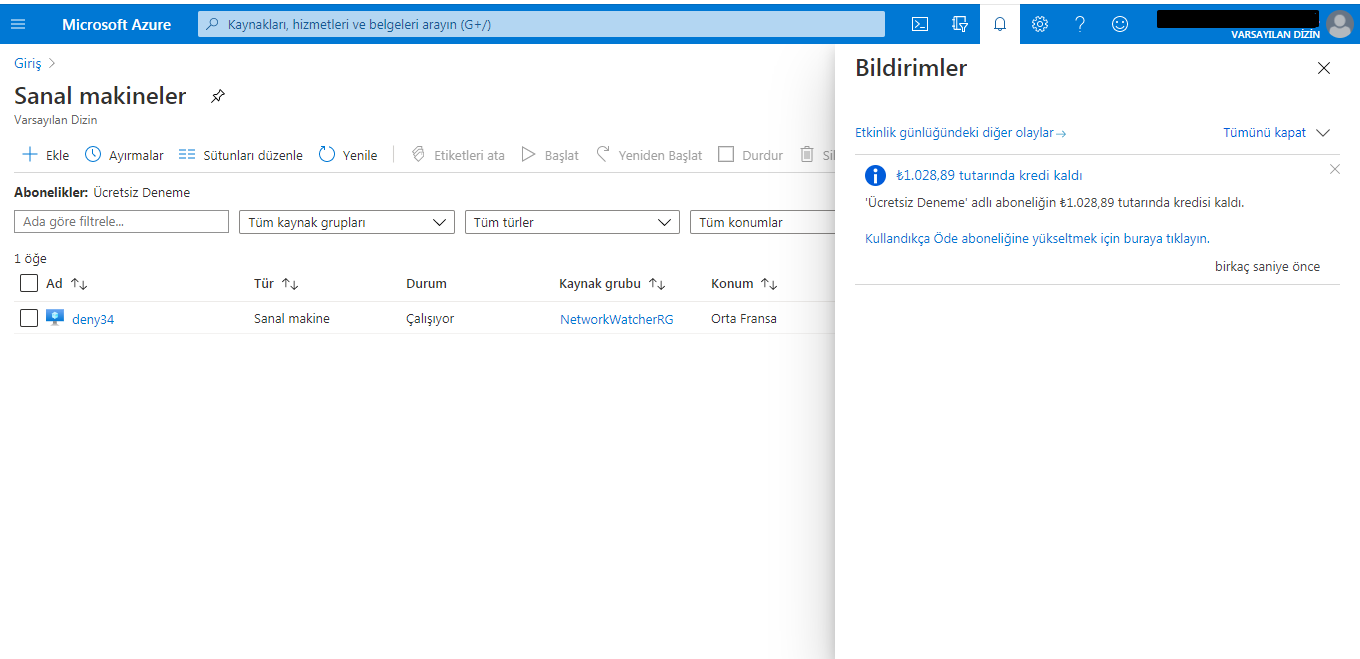Screen dimensions: 1360x659
Task: Sort by the Kaynak grubu column
Action: [x=612, y=284]
